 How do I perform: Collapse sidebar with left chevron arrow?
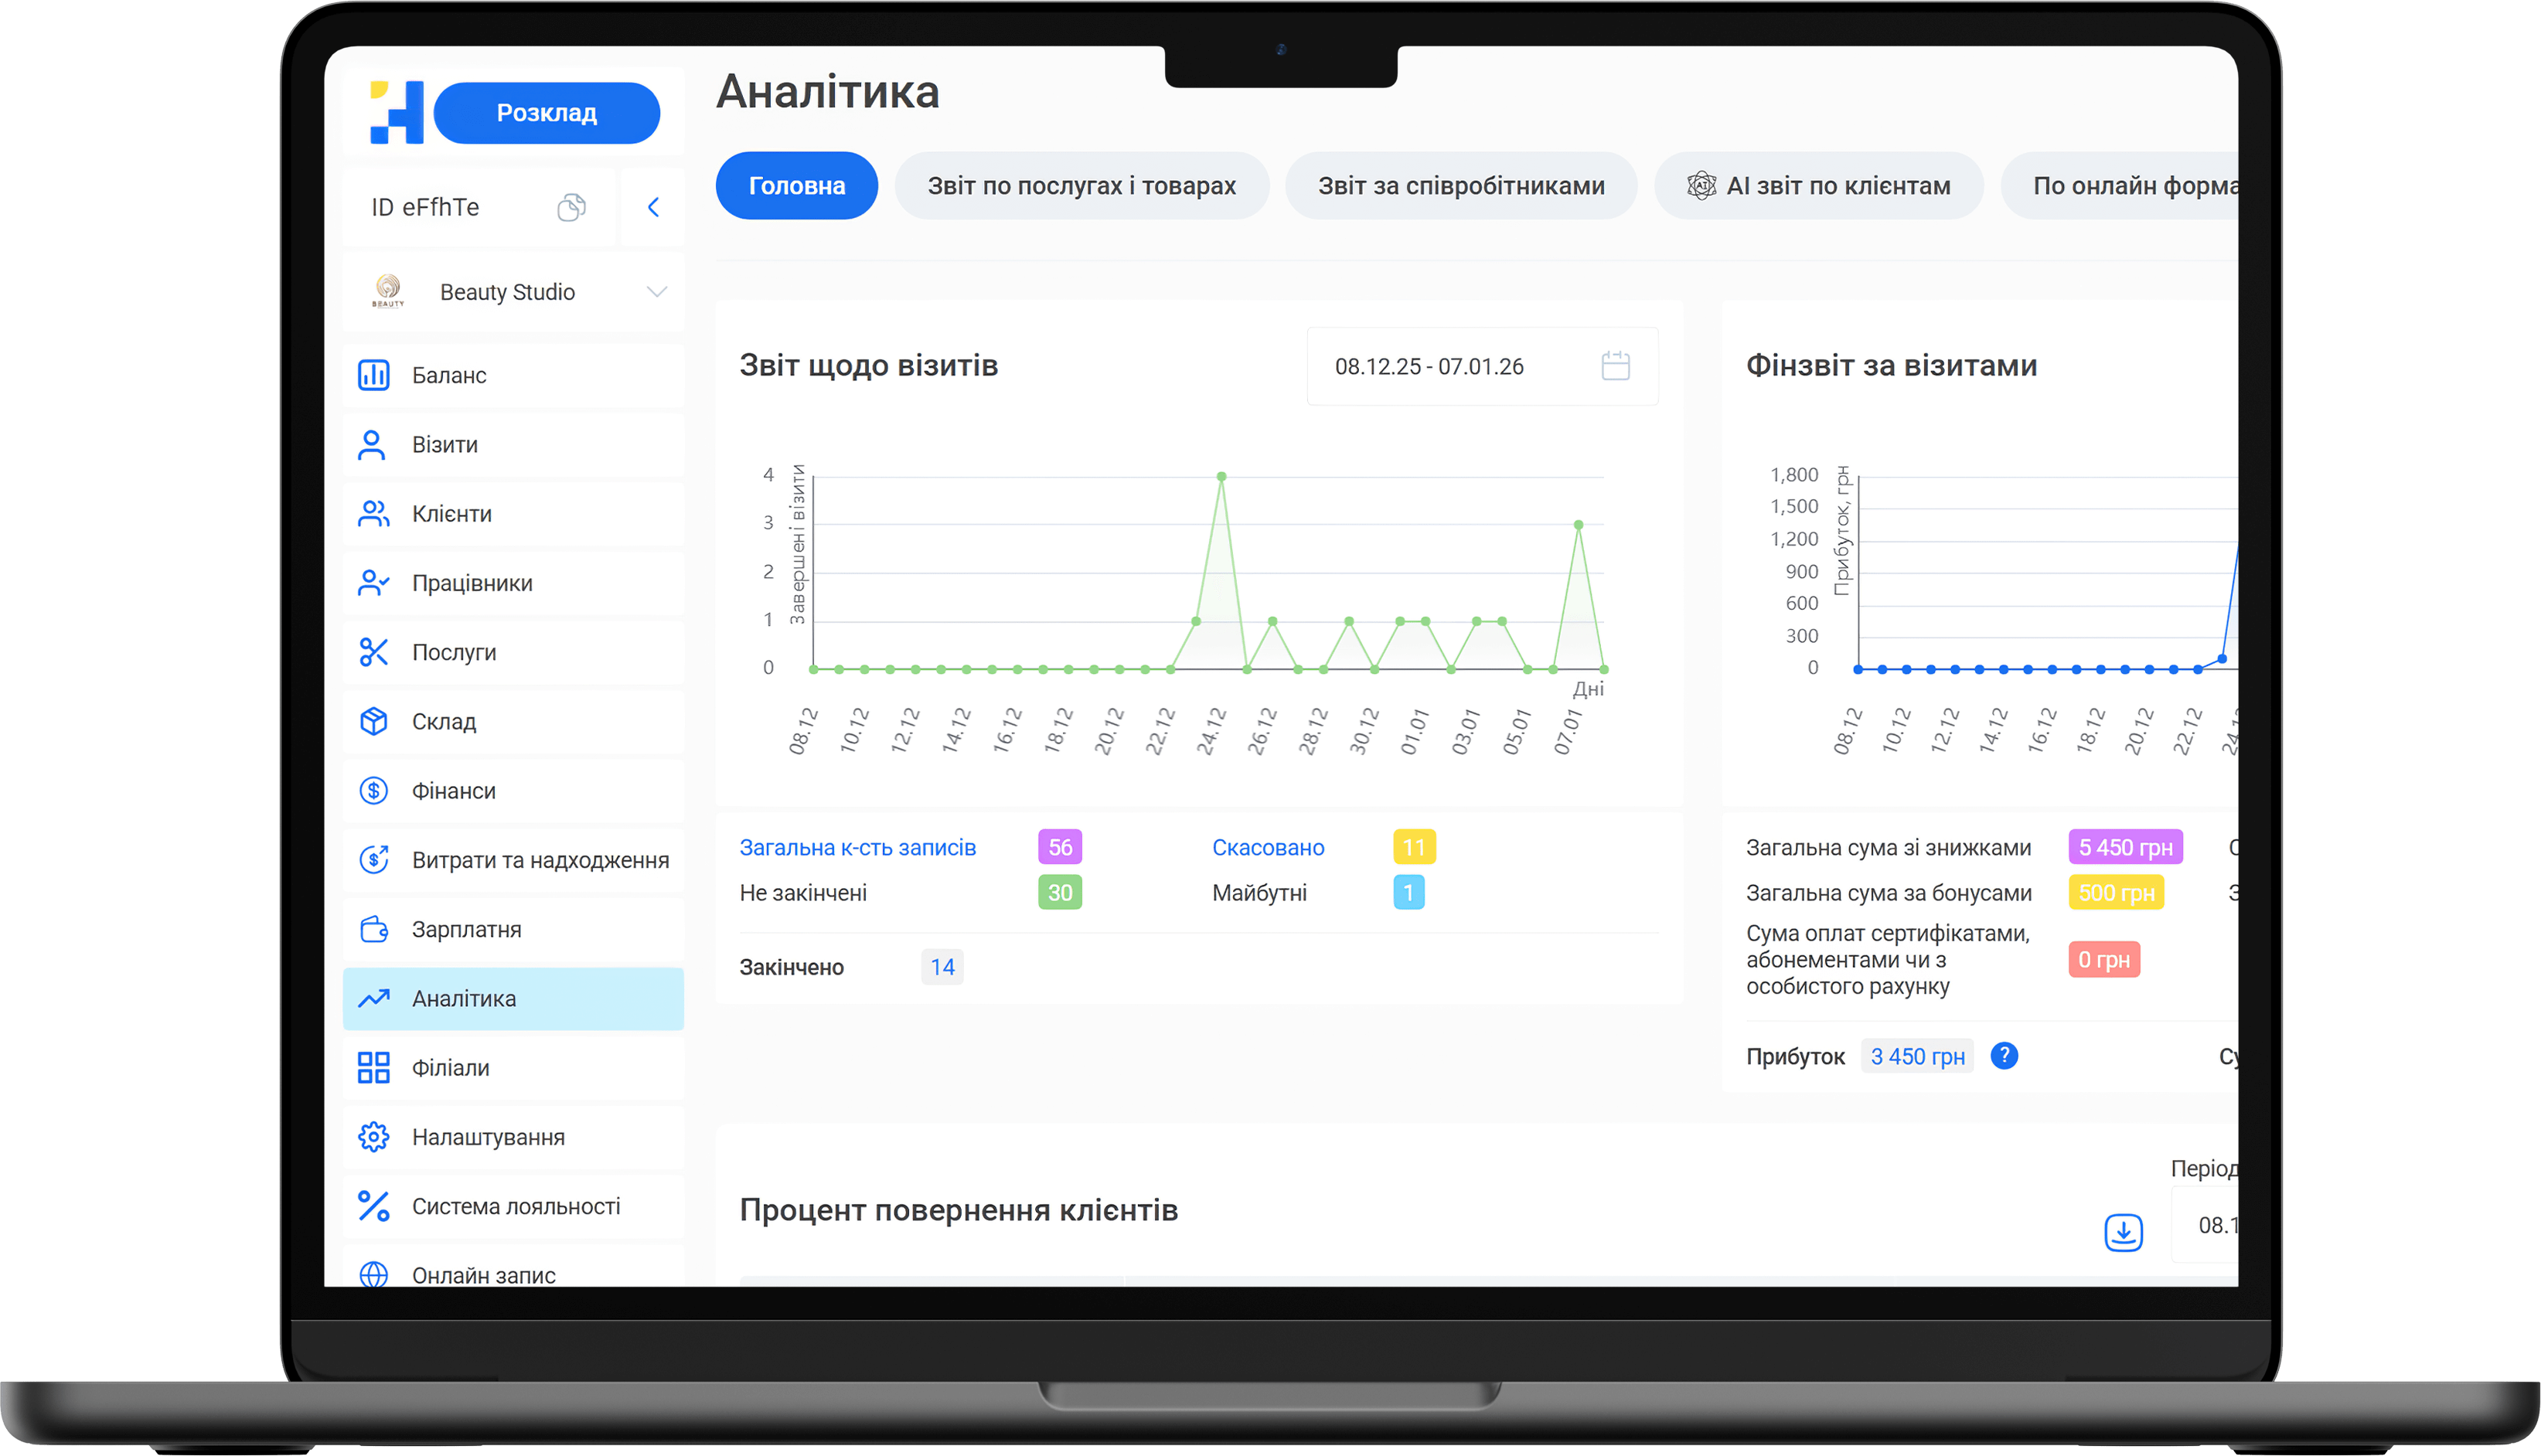[x=653, y=207]
